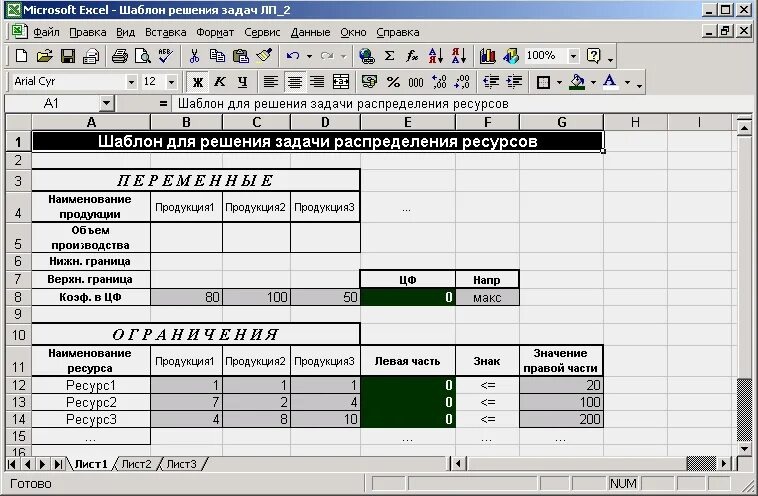758x496 pixels.
Task: Open the Сервис menu
Action: pyautogui.click(x=262, y=32)
